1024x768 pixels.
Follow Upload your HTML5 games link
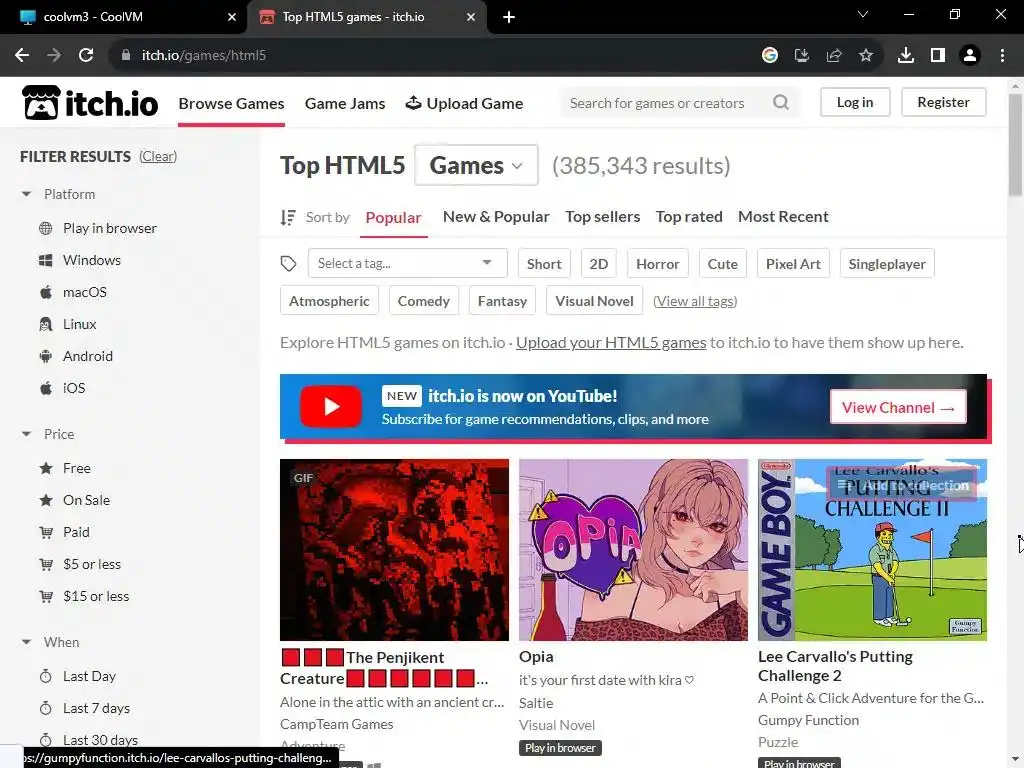611,342
